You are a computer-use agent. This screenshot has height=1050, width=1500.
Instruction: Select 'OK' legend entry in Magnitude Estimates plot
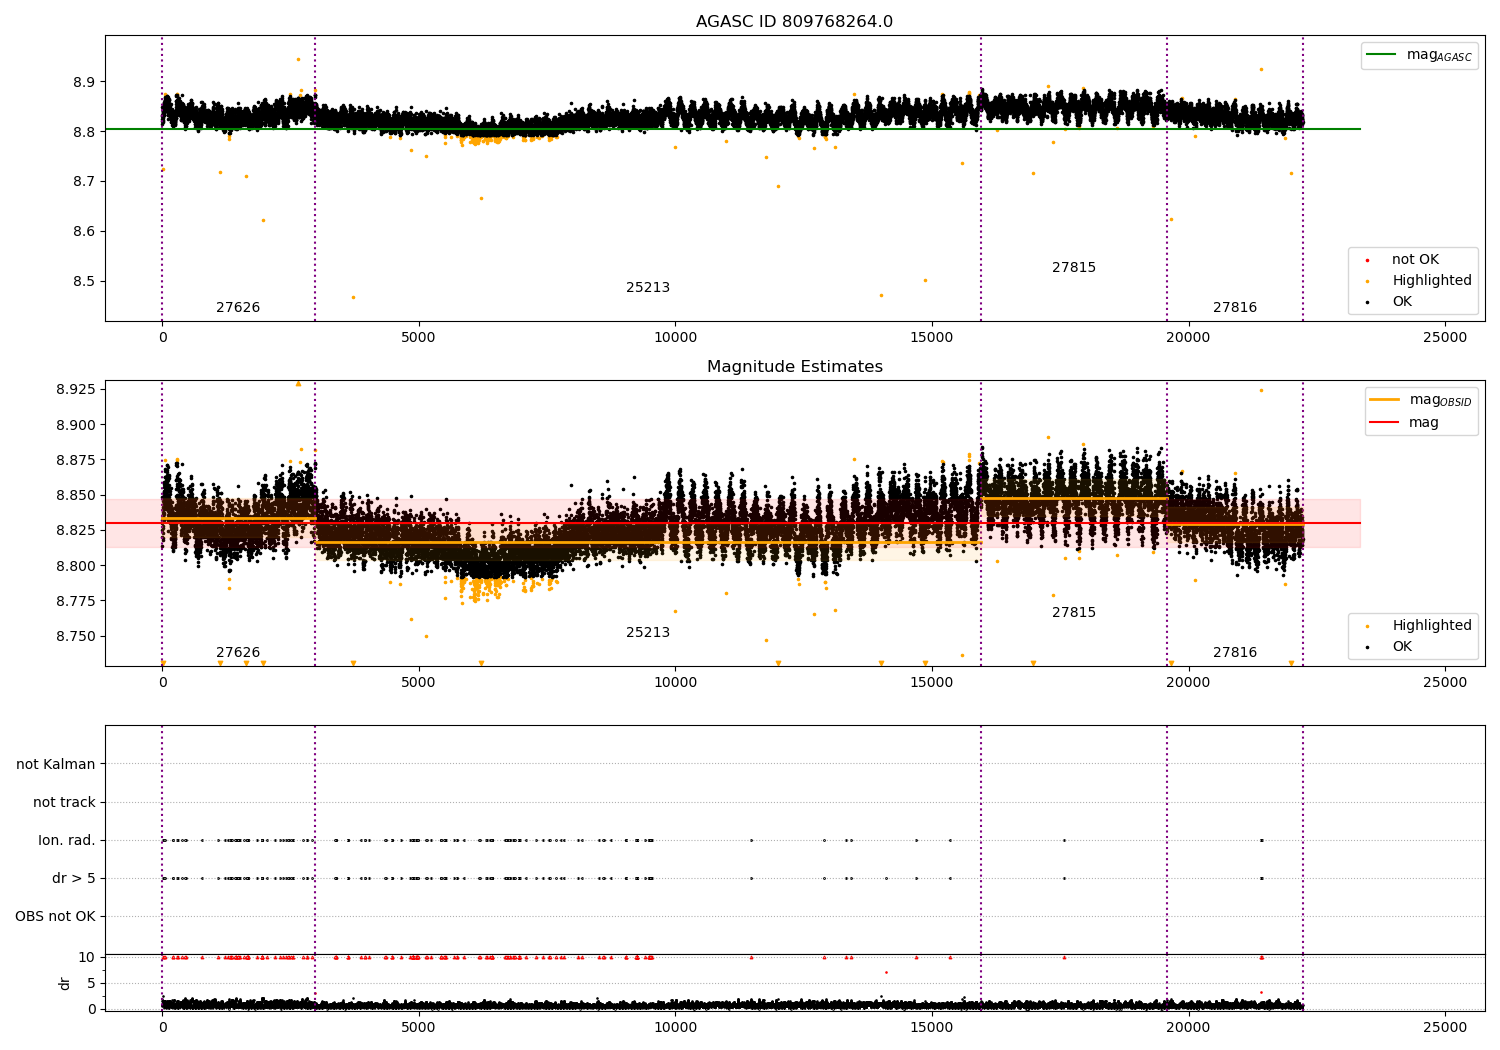(x=1402, y=647)
